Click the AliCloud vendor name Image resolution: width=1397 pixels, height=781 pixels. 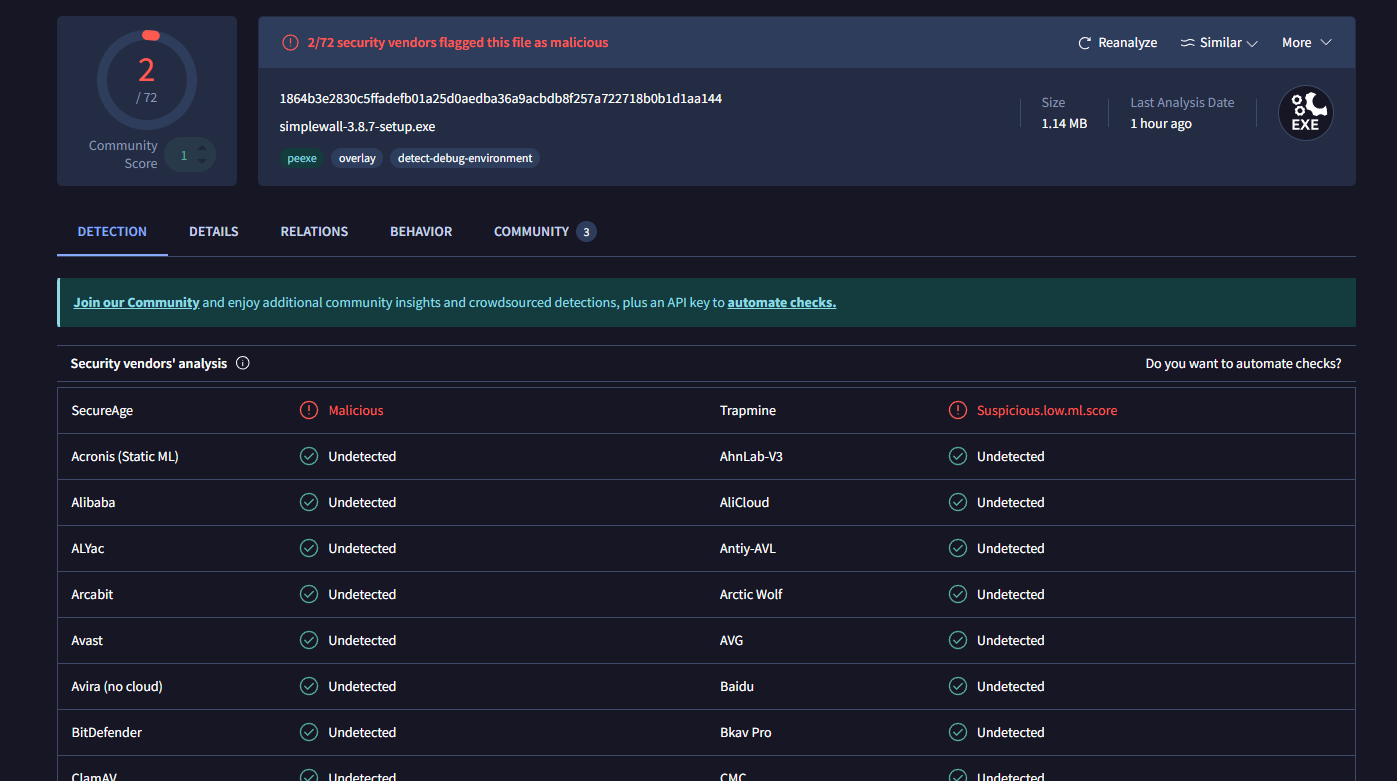pyautogui.click(x=745, y=502)
